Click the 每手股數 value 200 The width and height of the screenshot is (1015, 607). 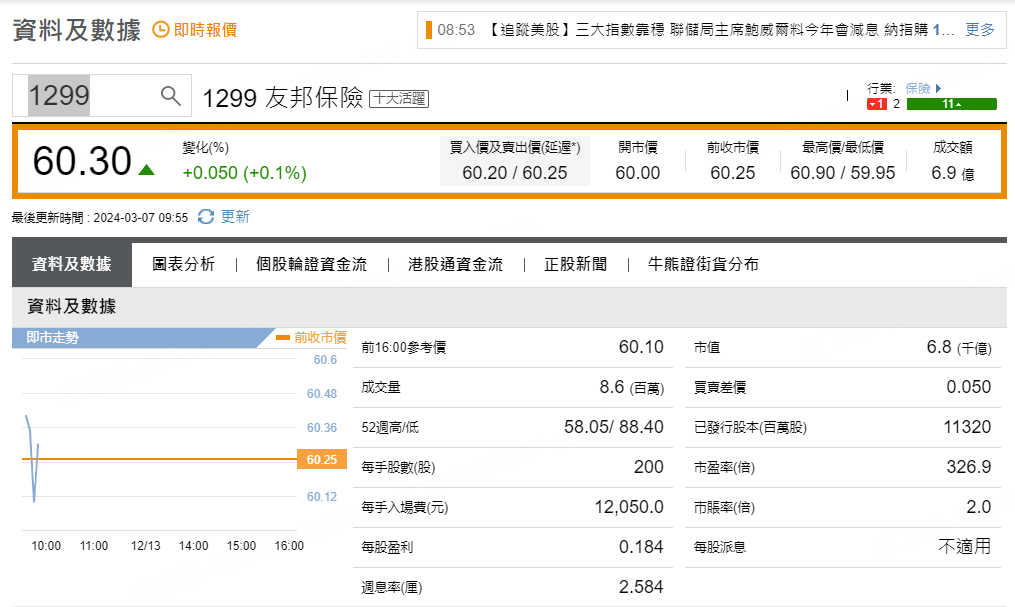[649, 467]
